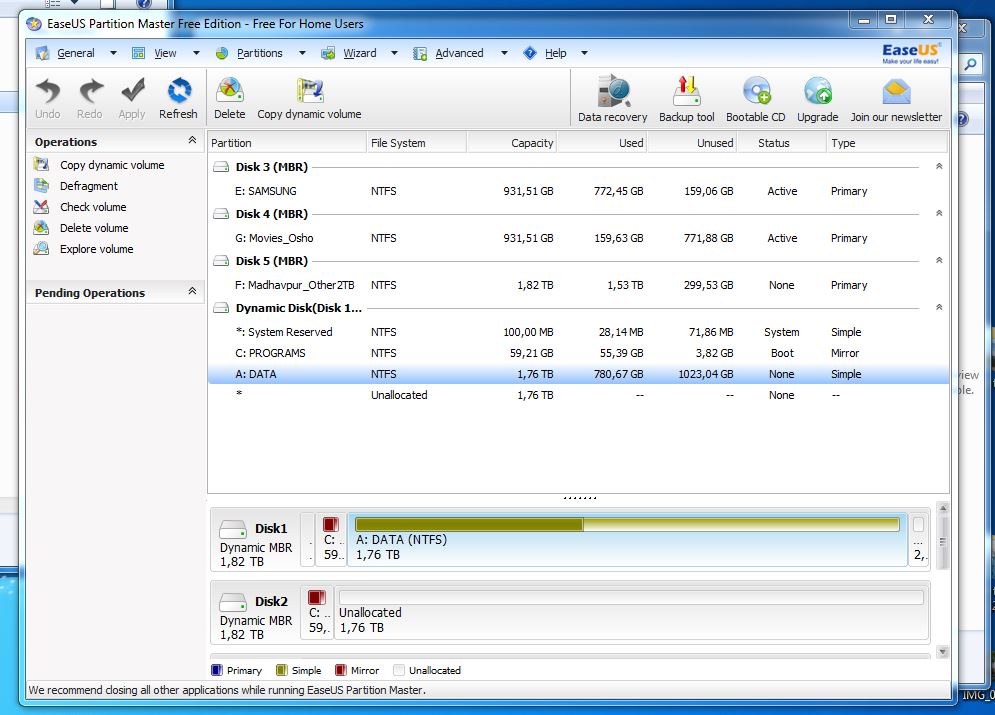Expand the Advanced menu dropdown arrow
The width and height of the screenshot is (995, 715).
tap(504, 53)
